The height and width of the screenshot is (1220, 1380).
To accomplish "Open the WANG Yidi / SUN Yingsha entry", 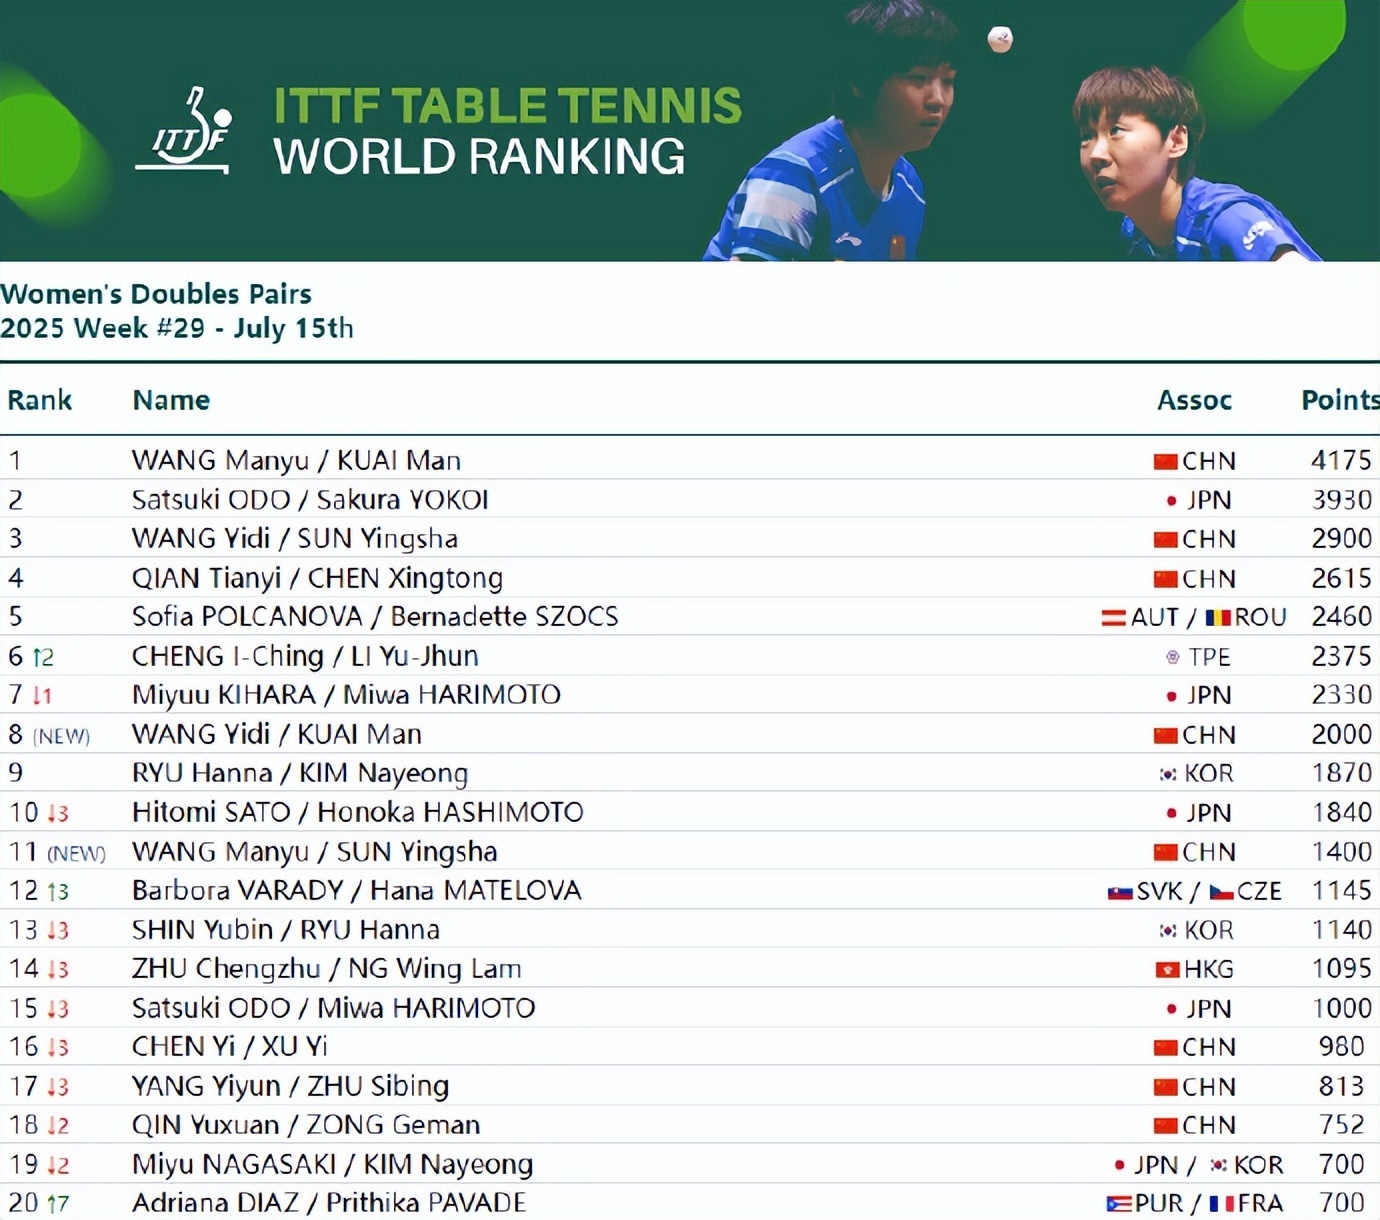I will point(295,538).
